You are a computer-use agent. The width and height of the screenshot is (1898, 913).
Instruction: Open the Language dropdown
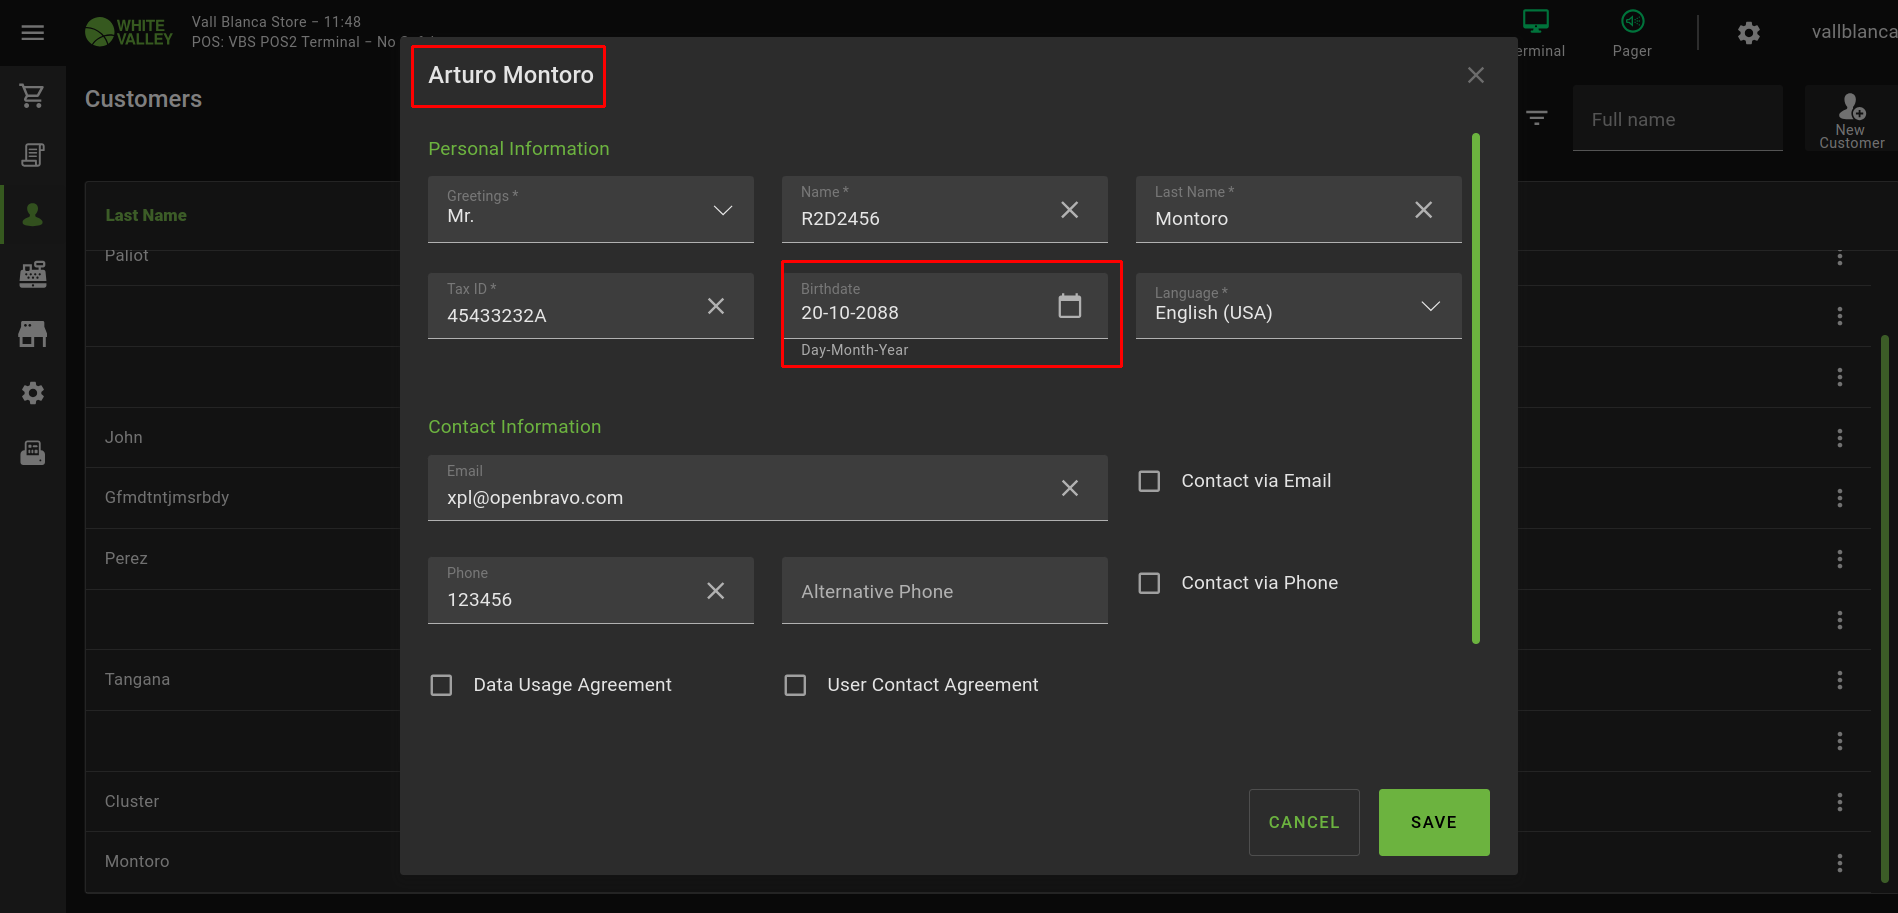(x=1430, y=306)
